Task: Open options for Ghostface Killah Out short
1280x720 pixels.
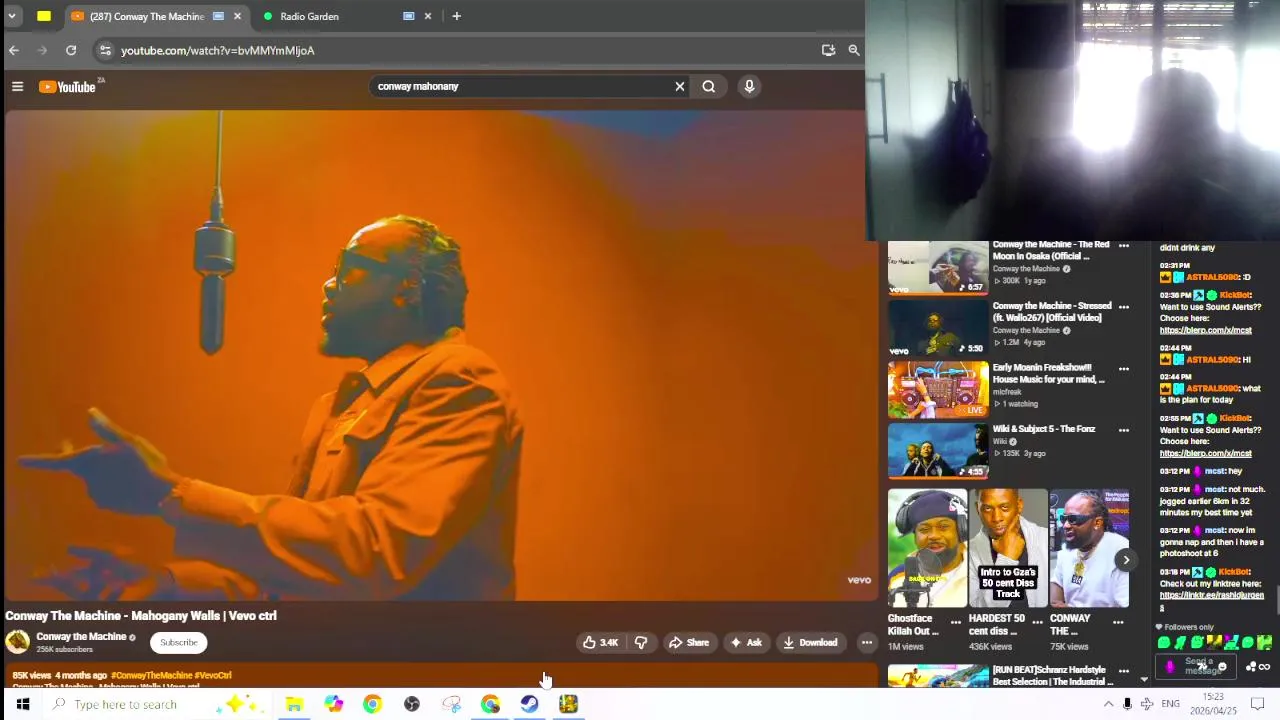Action: click(956, 622)
